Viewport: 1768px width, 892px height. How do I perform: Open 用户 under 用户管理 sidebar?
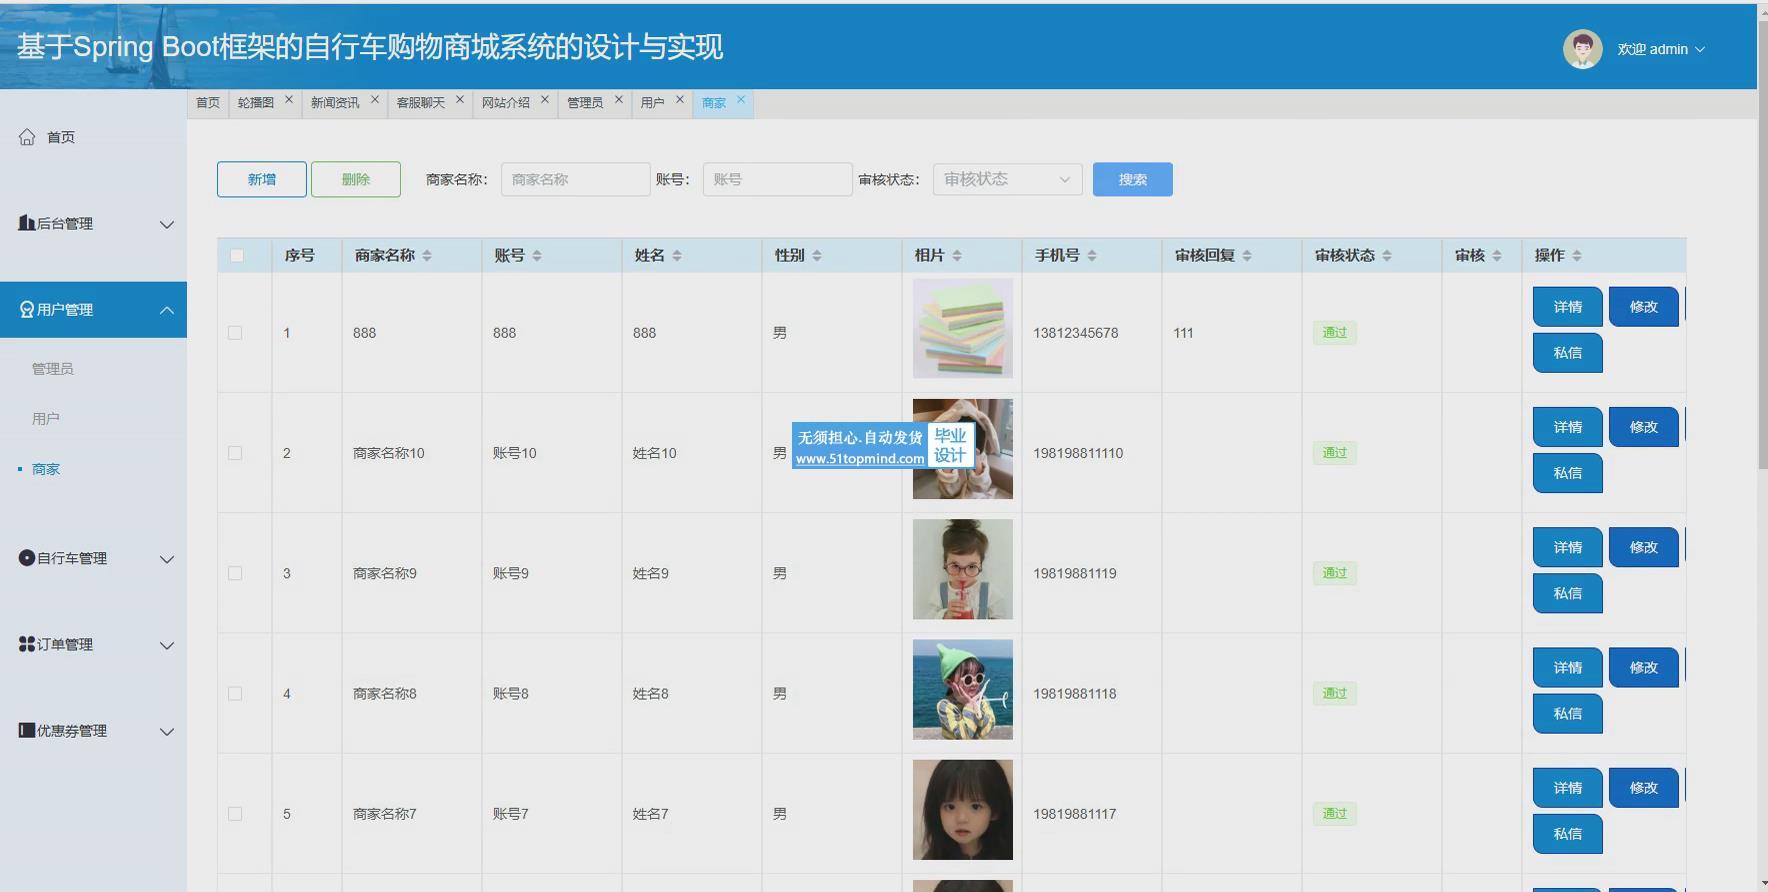[x=46, y=419]
